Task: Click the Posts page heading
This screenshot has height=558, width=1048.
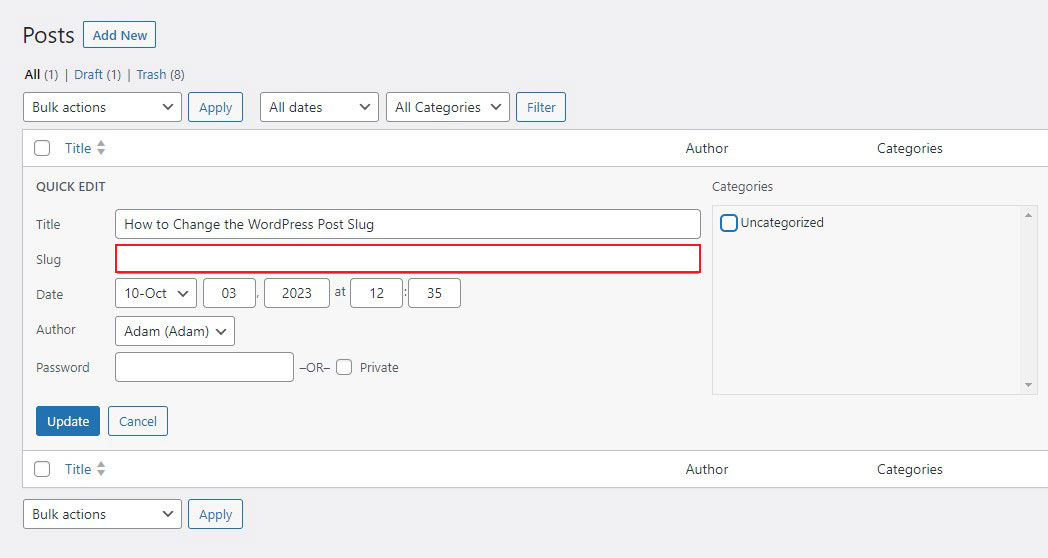Action: 49,35
